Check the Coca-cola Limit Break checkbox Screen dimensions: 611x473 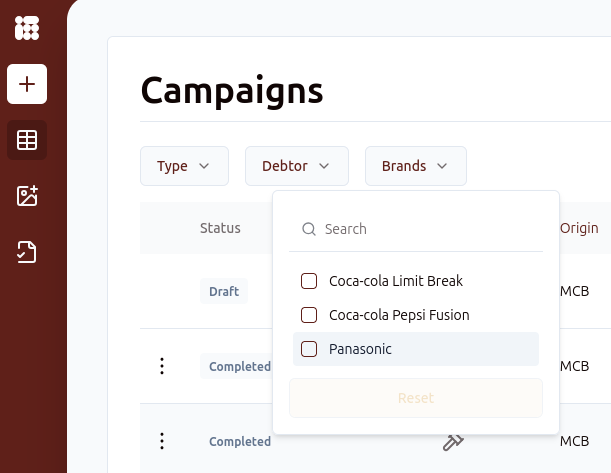pos(309,281)
